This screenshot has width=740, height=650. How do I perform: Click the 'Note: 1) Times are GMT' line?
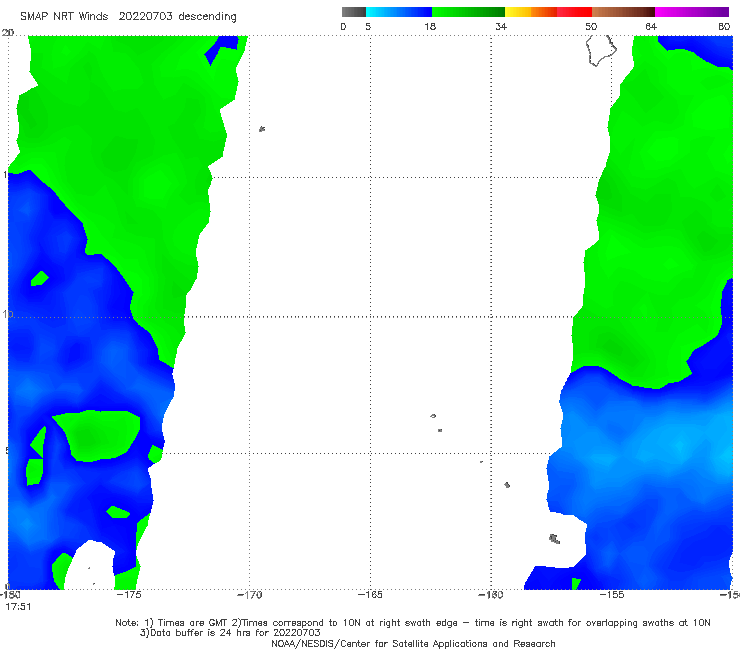[x=412, y=623]
